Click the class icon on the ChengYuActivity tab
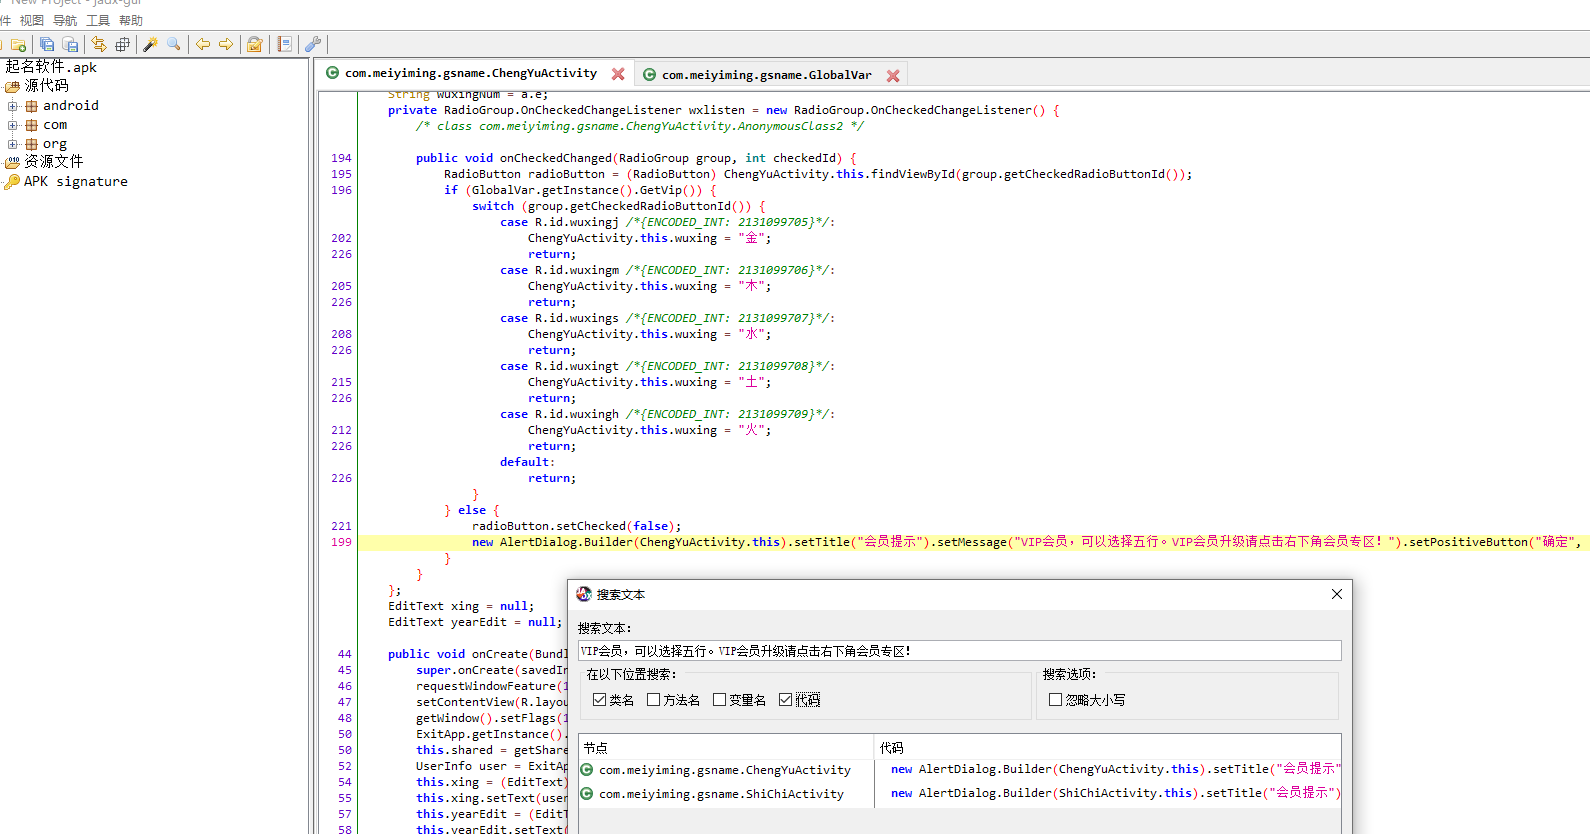This screenshot has width=1590, height=834. click(333, 73)
